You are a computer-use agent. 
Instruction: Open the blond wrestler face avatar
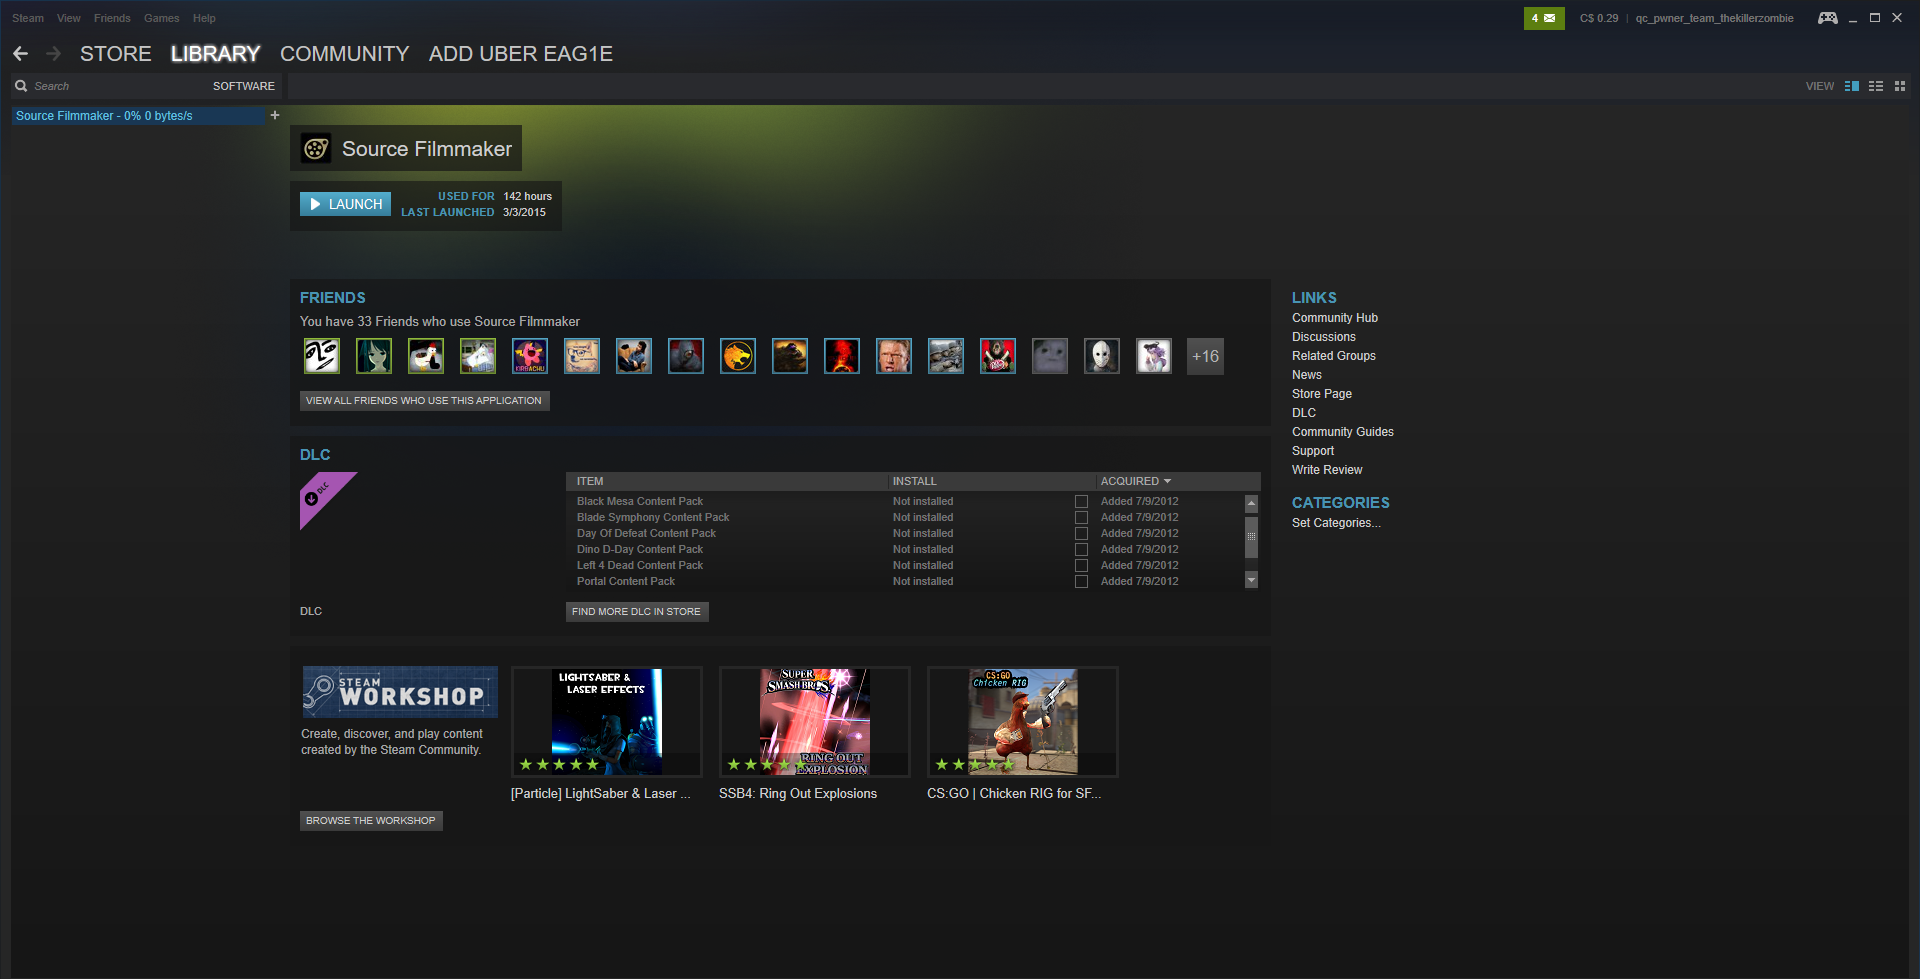(894, 356)
